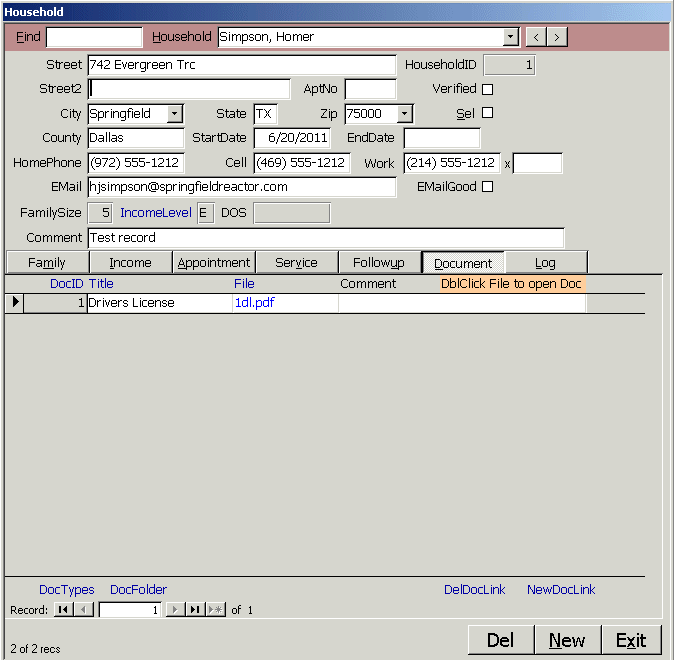Check the Sel checkbox

(488, 113)
